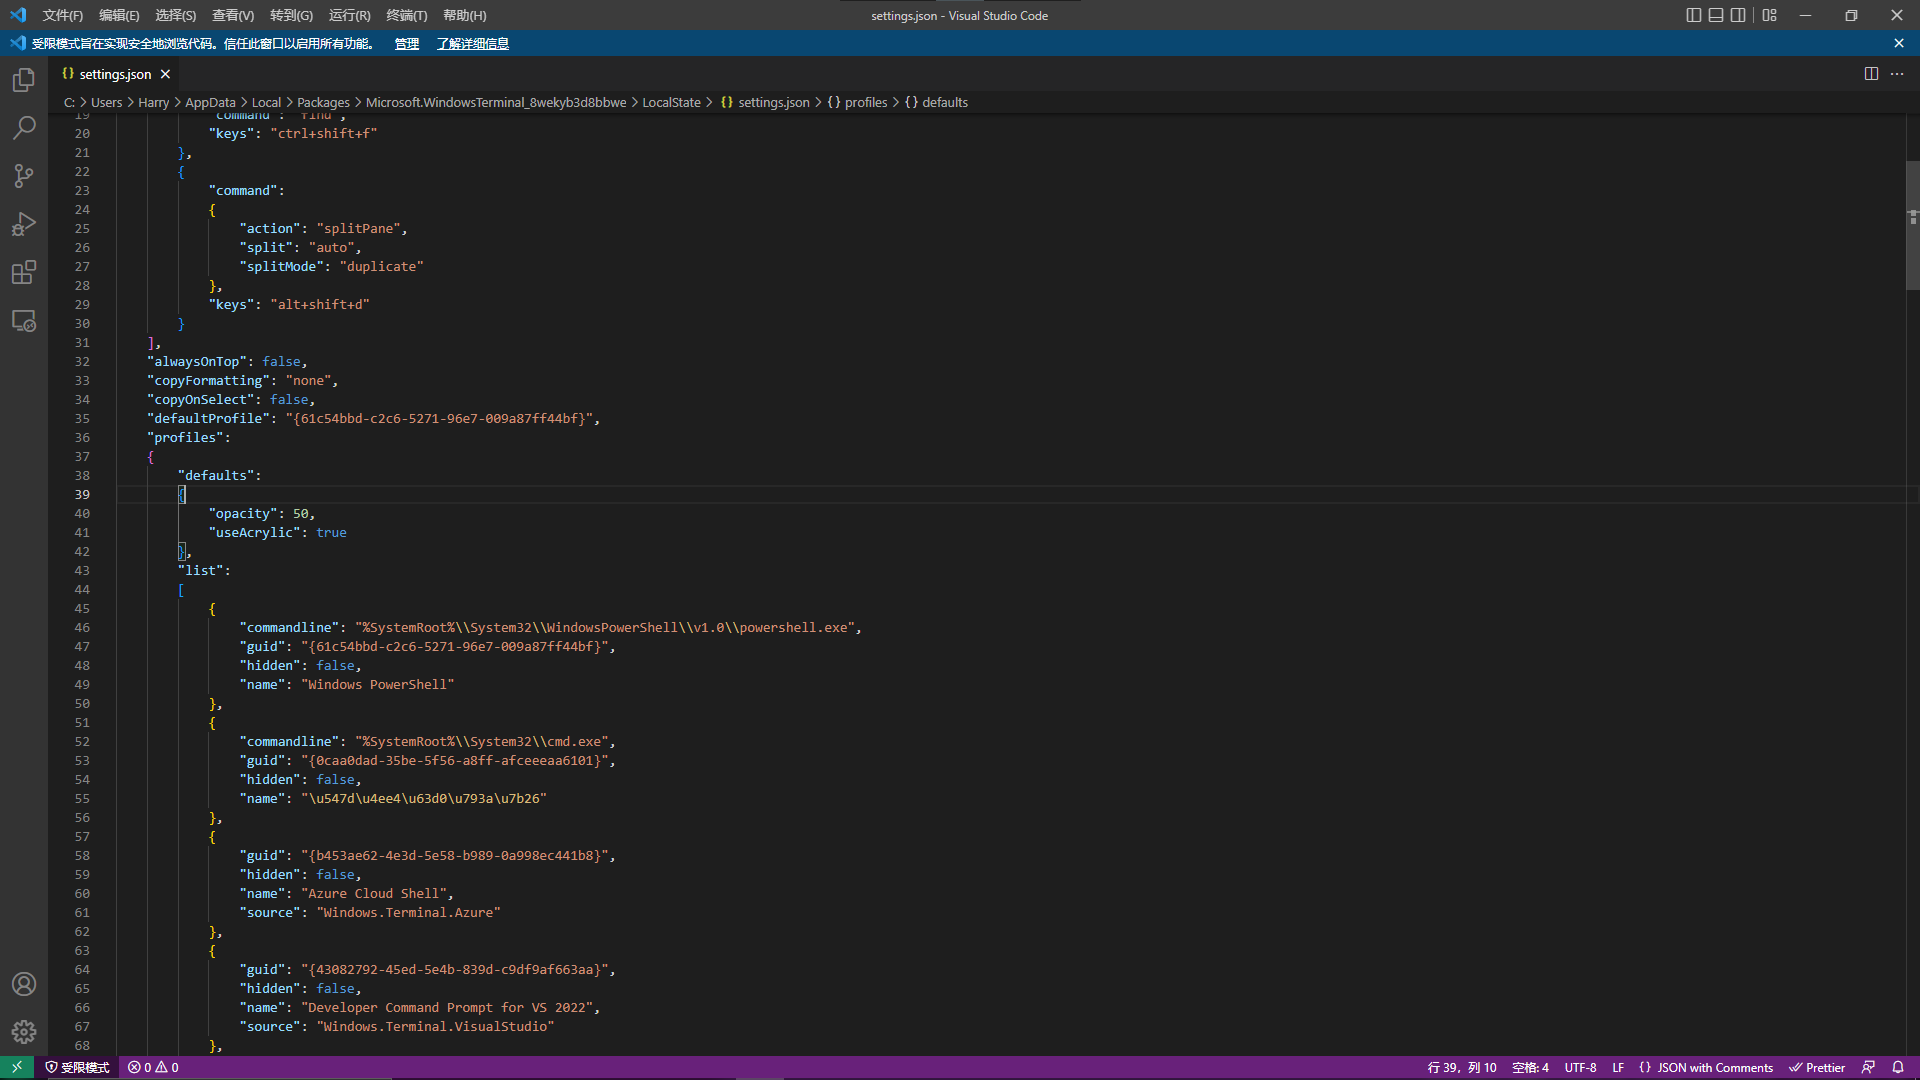1920x1080 pixels.
Task: Open the notifications bell in status bar
Action: coord(1897,1067)
